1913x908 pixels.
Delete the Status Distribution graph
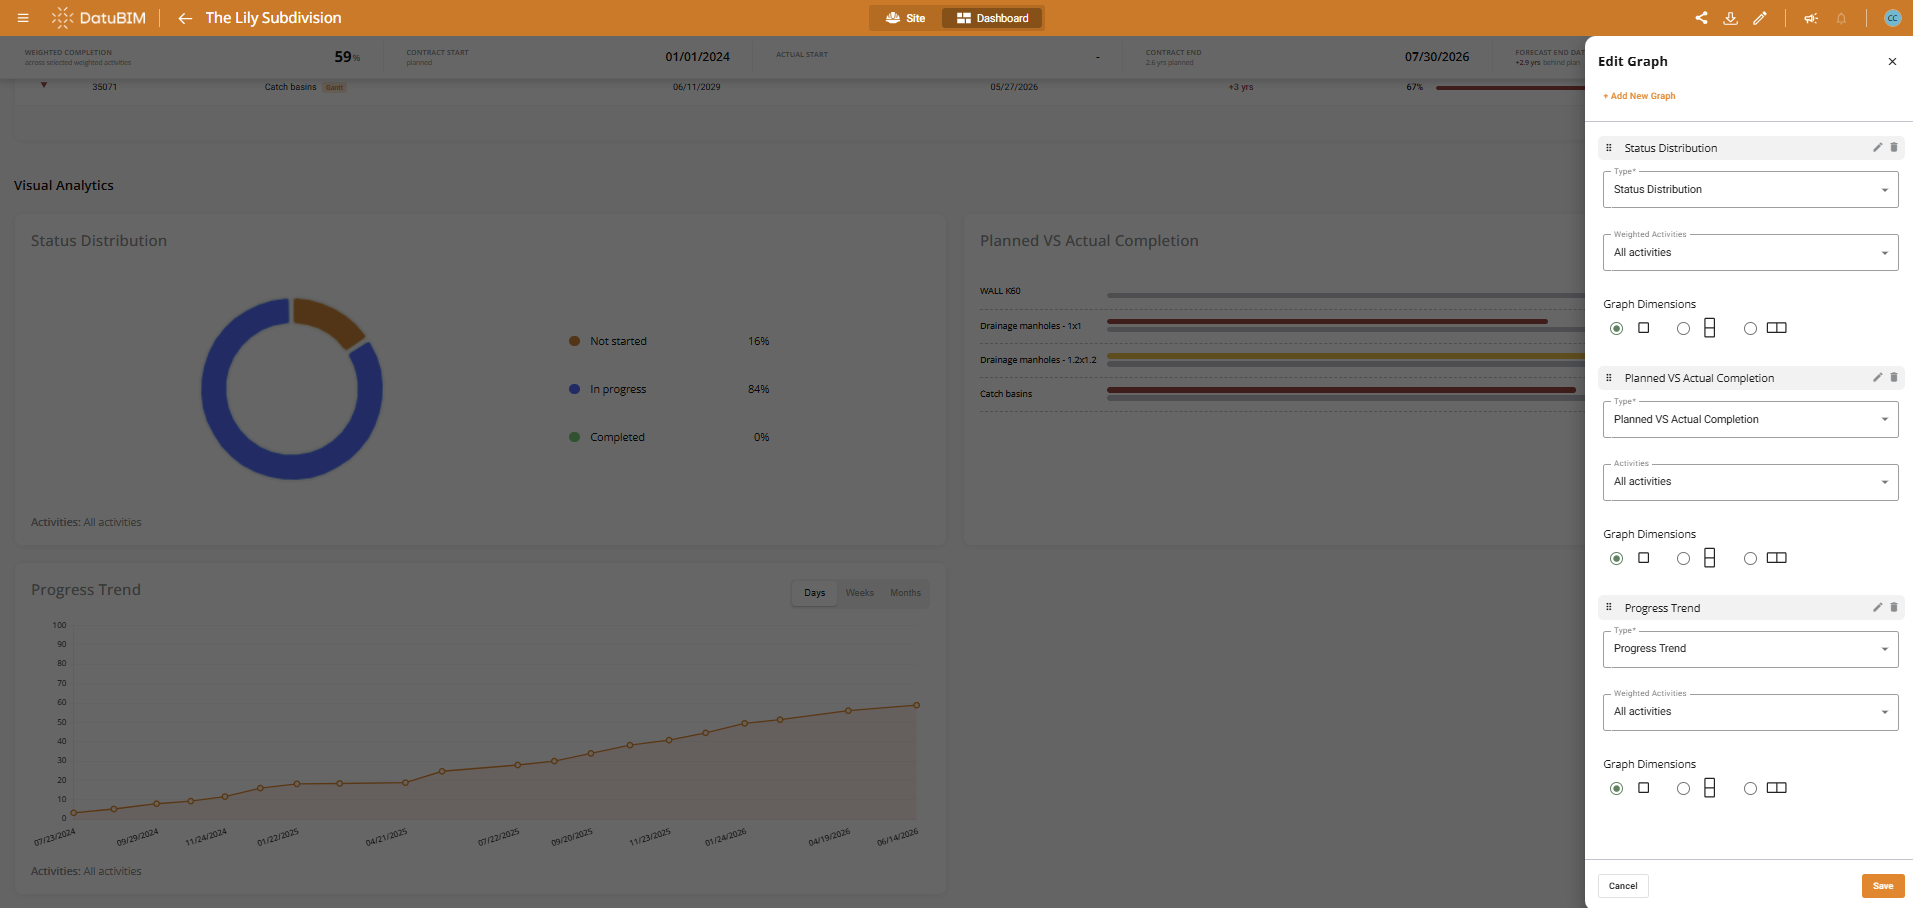coord(1894,147)
